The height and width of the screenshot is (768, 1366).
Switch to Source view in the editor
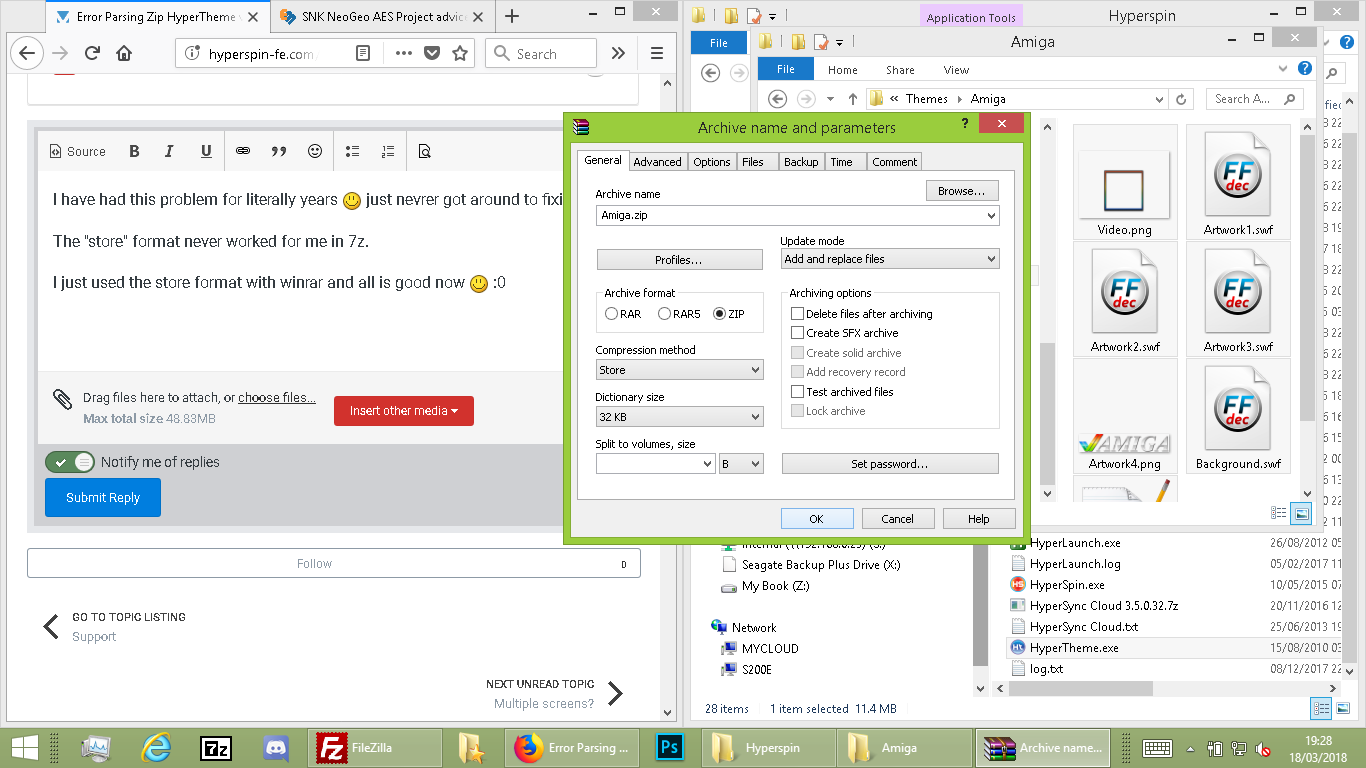78,151
